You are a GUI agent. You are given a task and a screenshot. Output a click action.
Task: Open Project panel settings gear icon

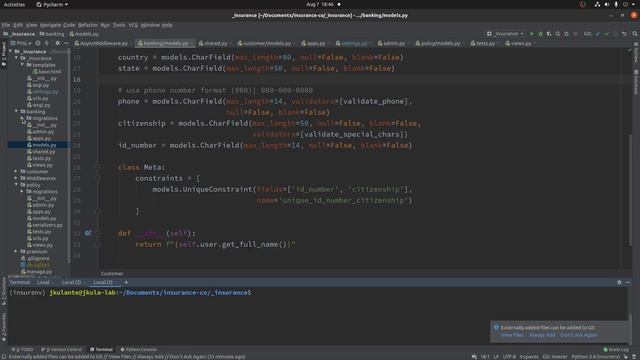(x=58, y=43)
